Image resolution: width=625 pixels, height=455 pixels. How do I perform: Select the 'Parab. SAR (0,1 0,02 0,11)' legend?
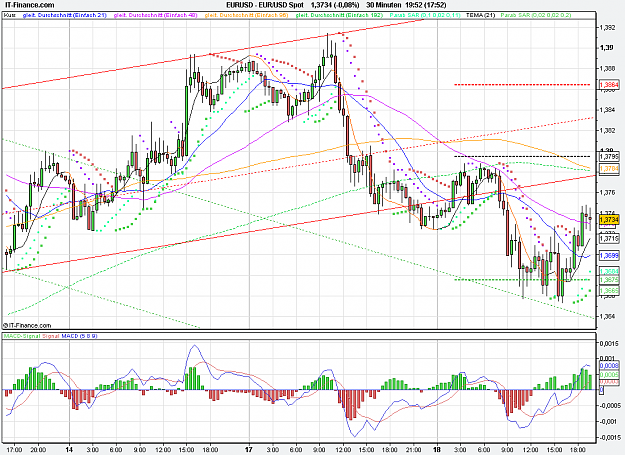pos(425,15)
